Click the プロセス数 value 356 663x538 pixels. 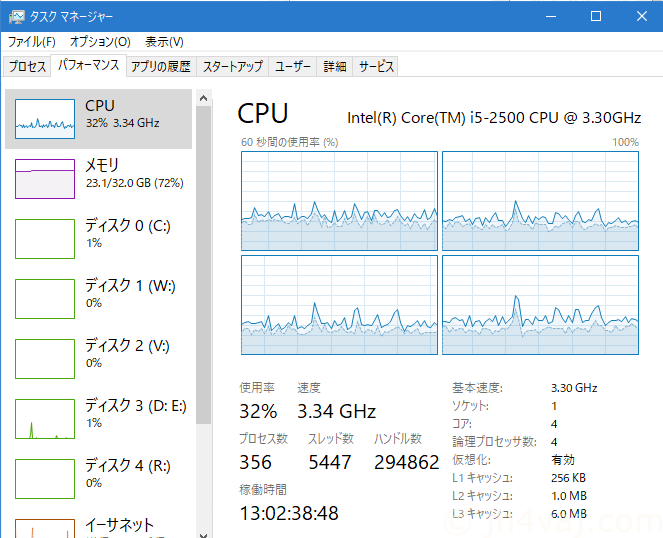[255, 462]
